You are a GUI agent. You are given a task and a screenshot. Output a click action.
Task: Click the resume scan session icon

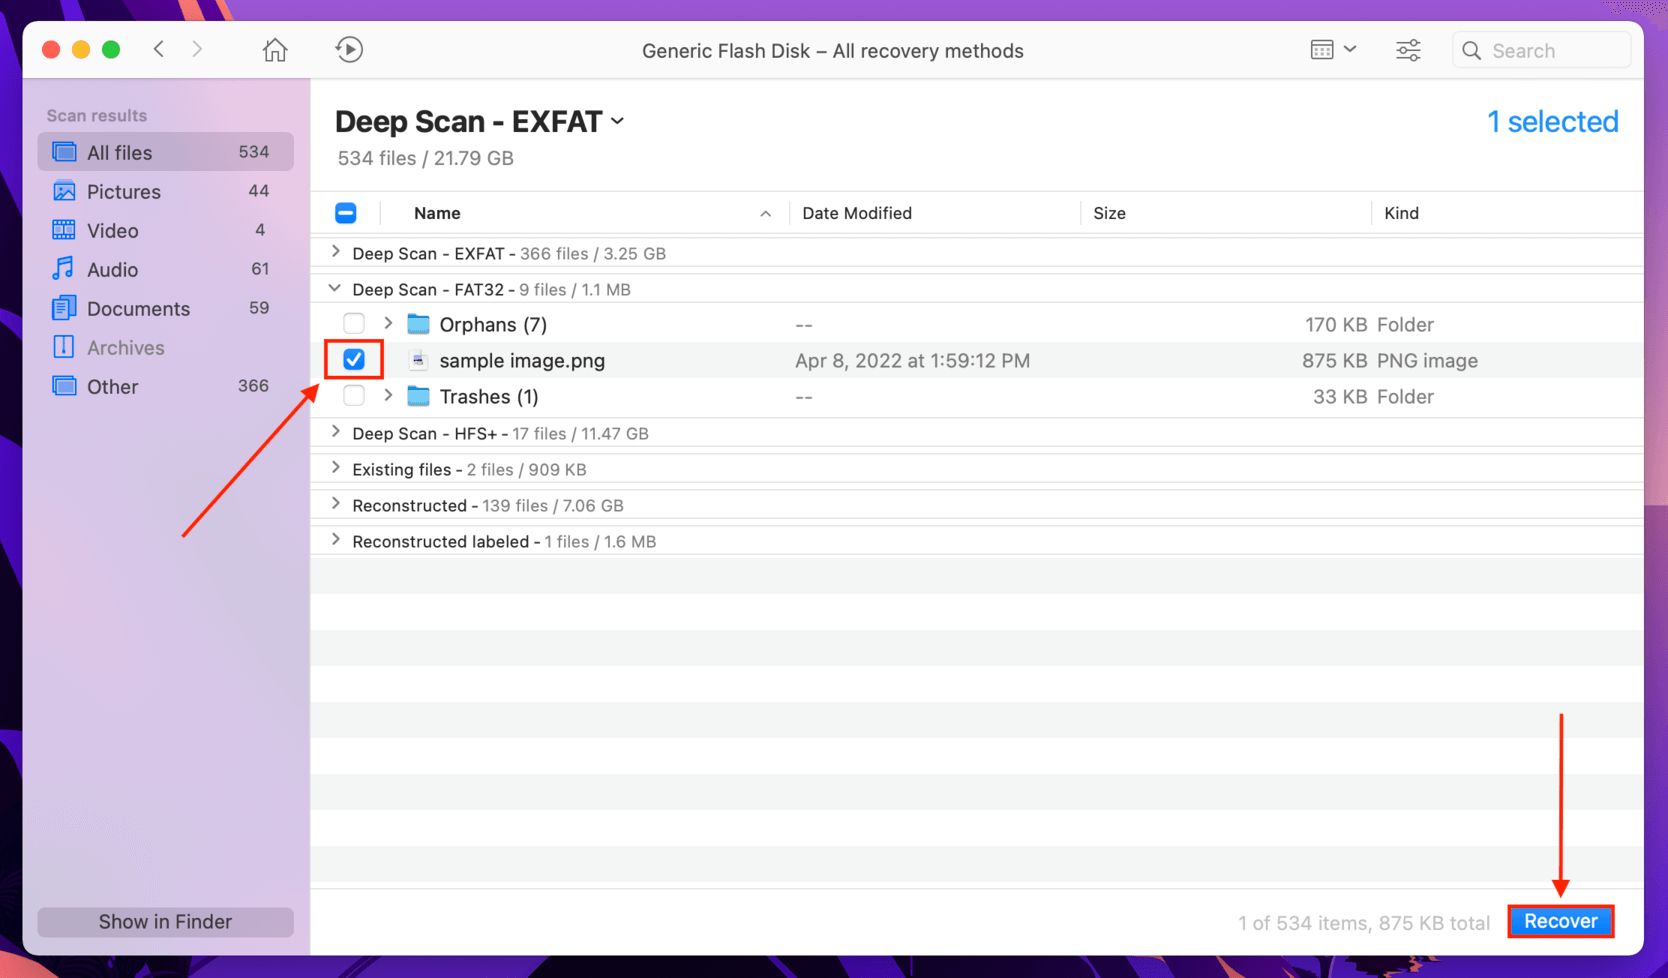coord(349,50)
